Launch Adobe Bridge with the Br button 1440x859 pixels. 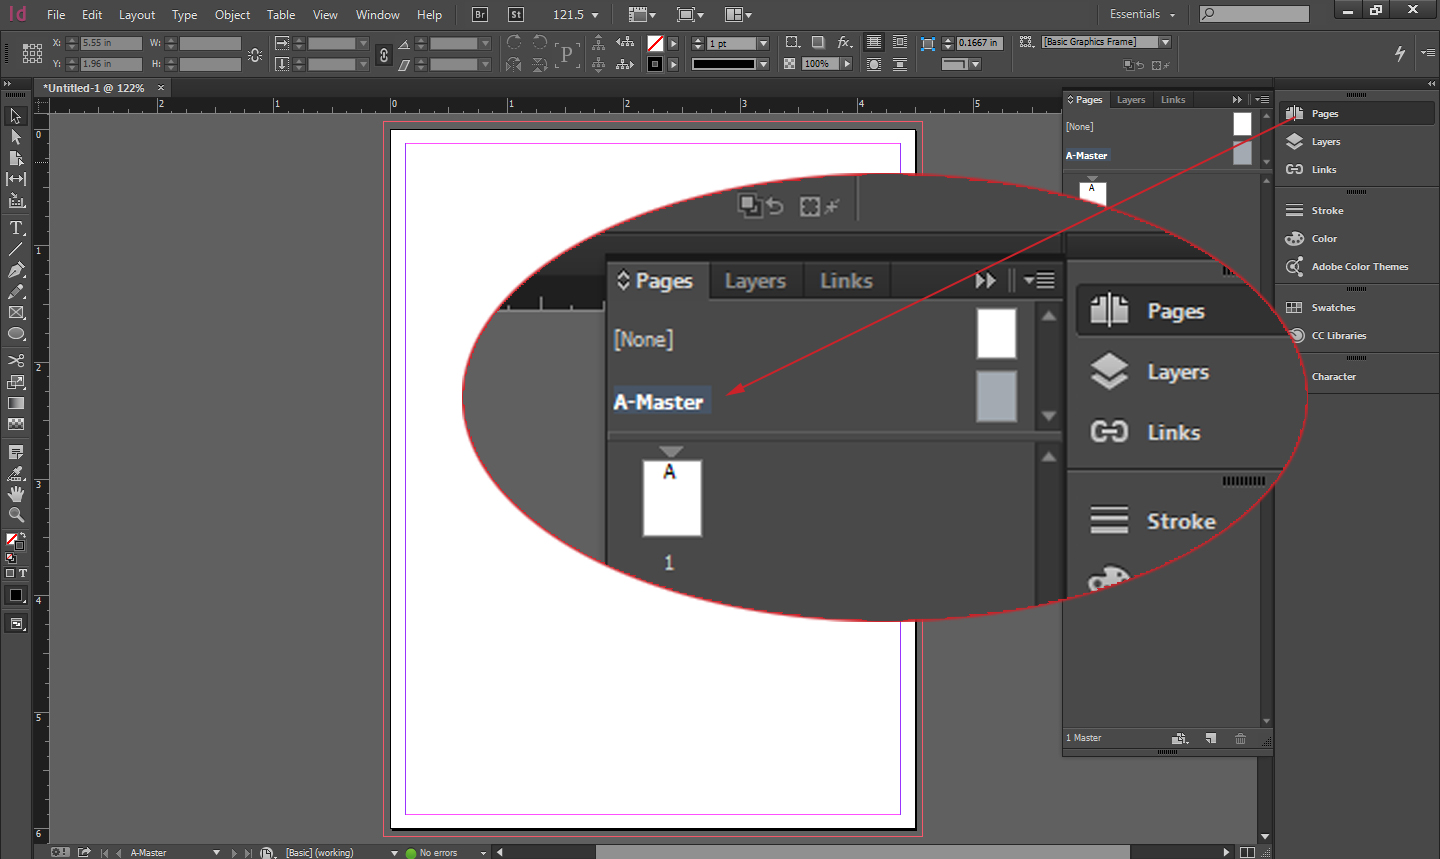click(479, 14)
